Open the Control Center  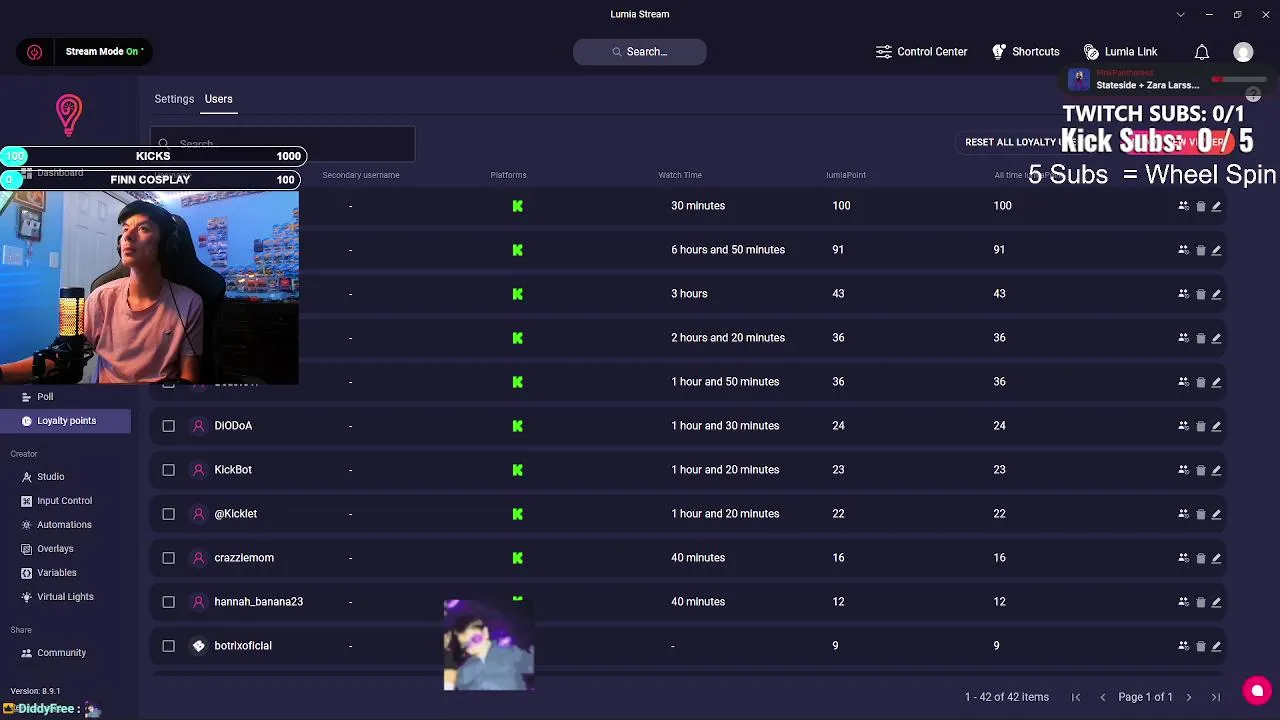(921, 52)
